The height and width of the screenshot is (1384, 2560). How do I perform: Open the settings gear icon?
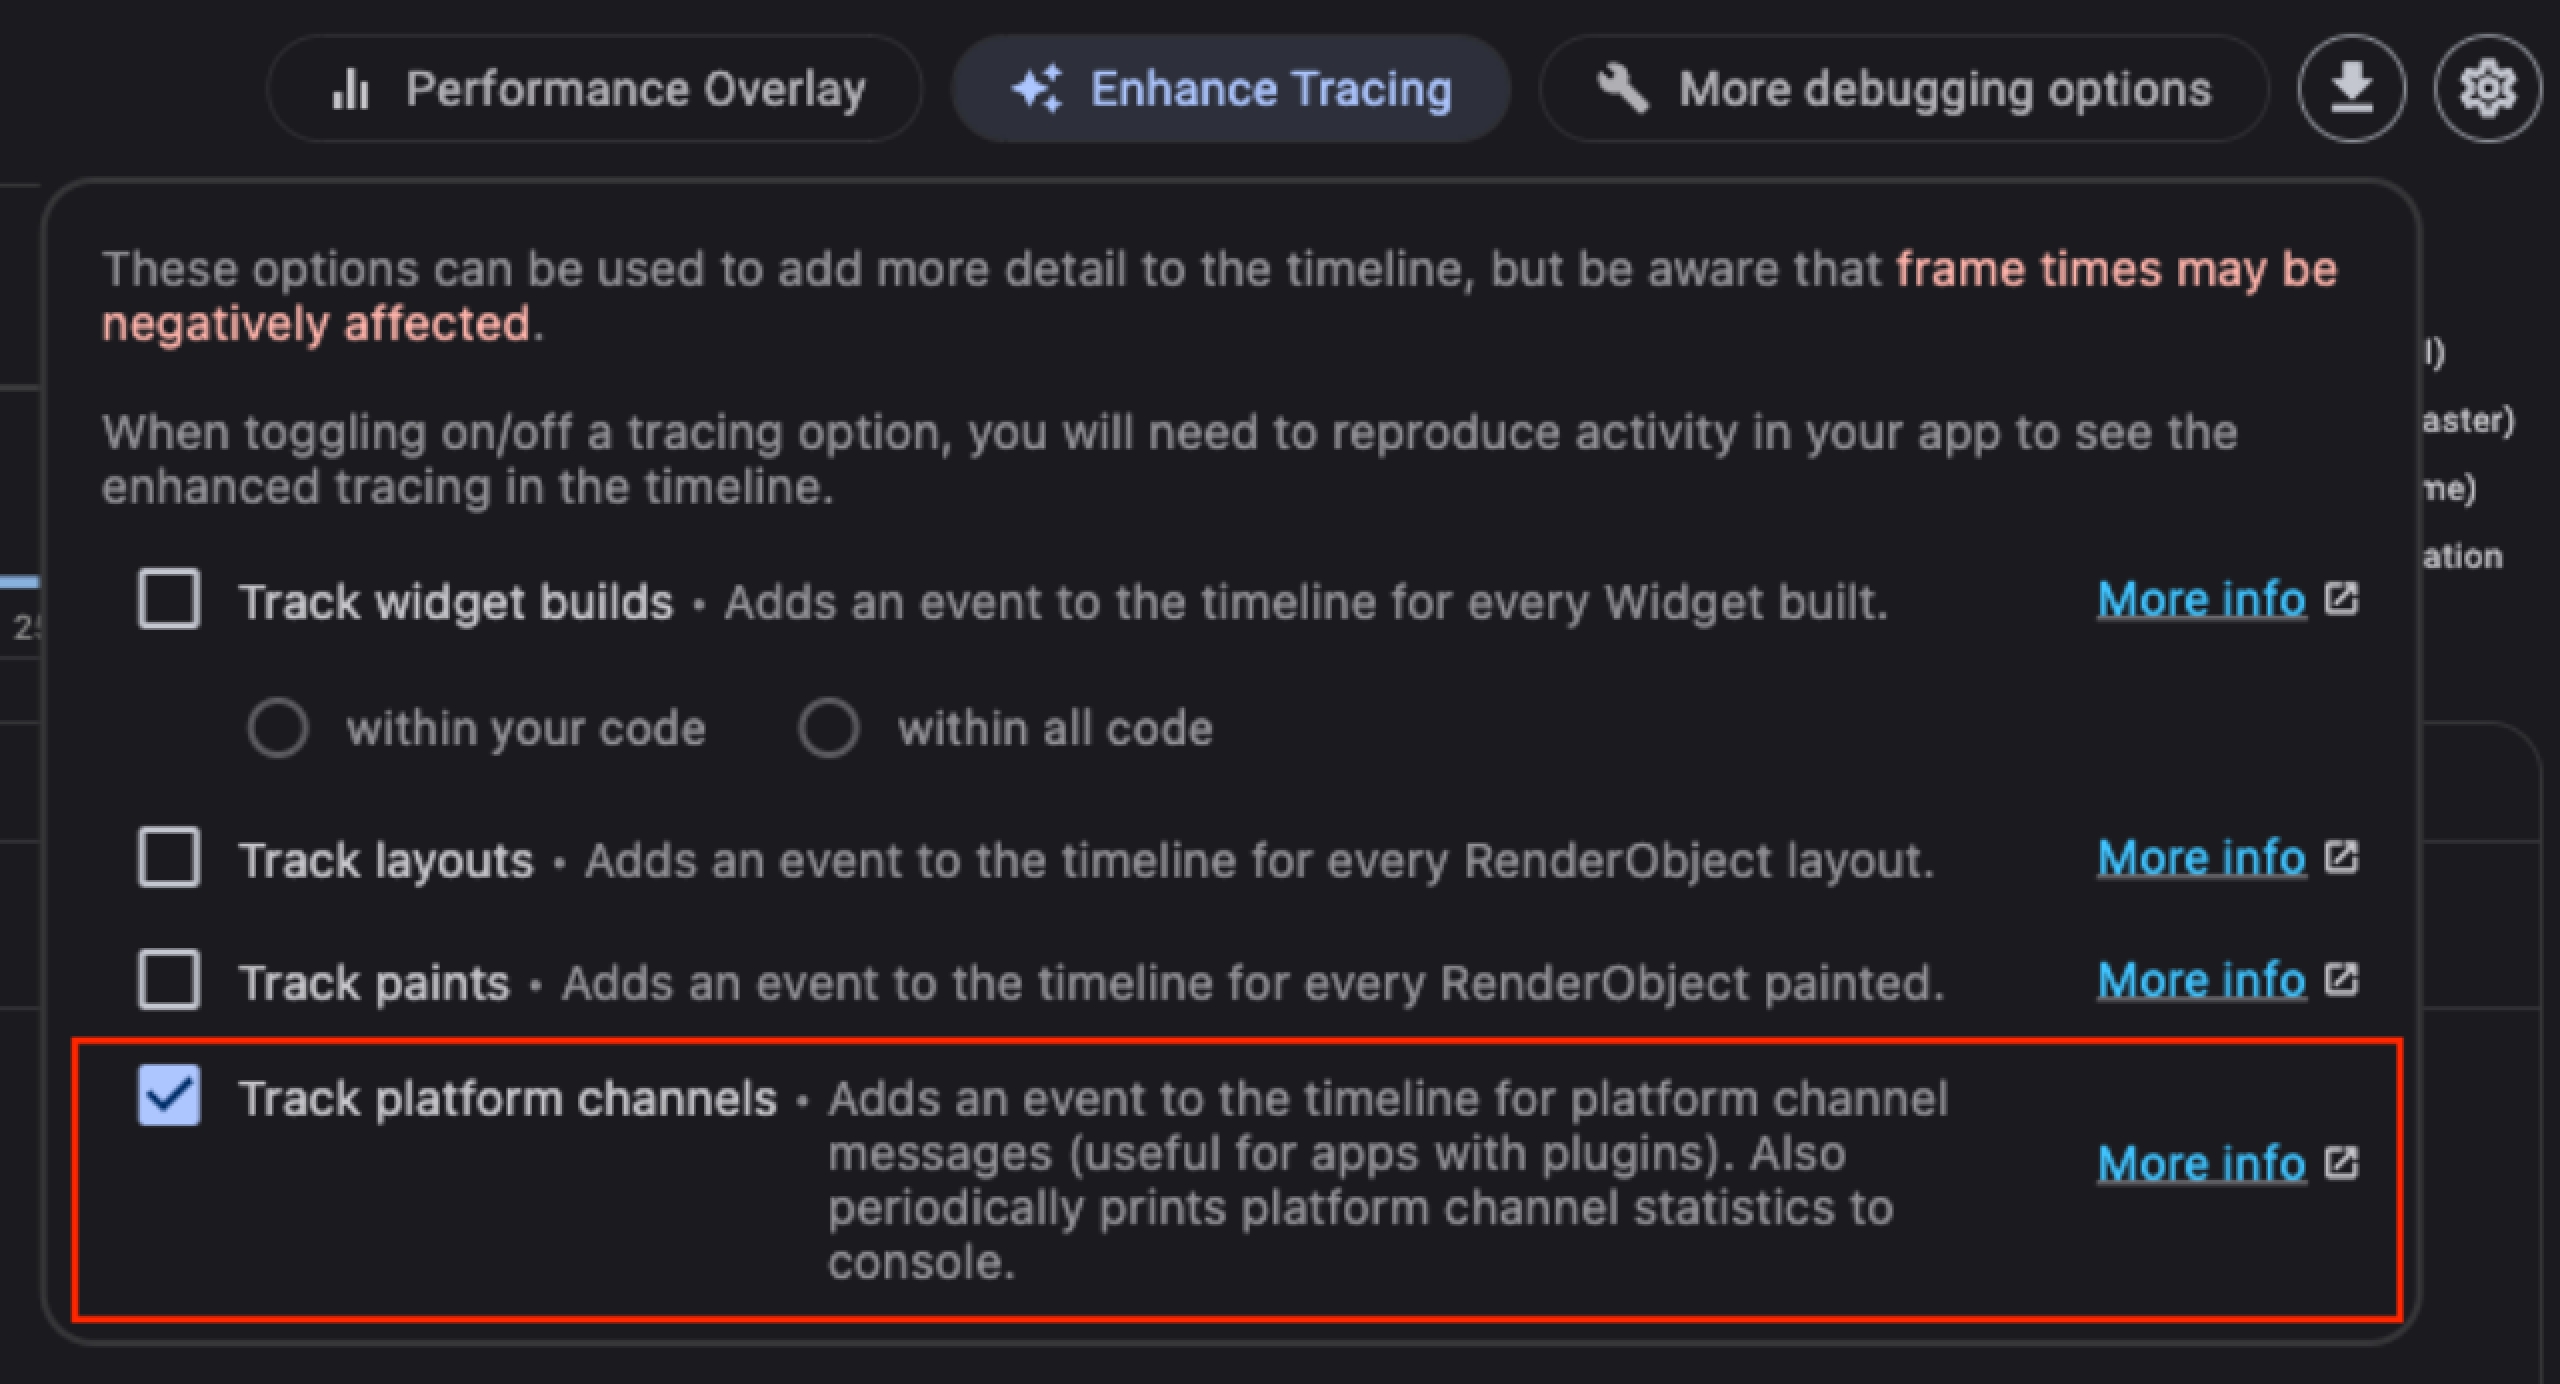pos(2487,88)
